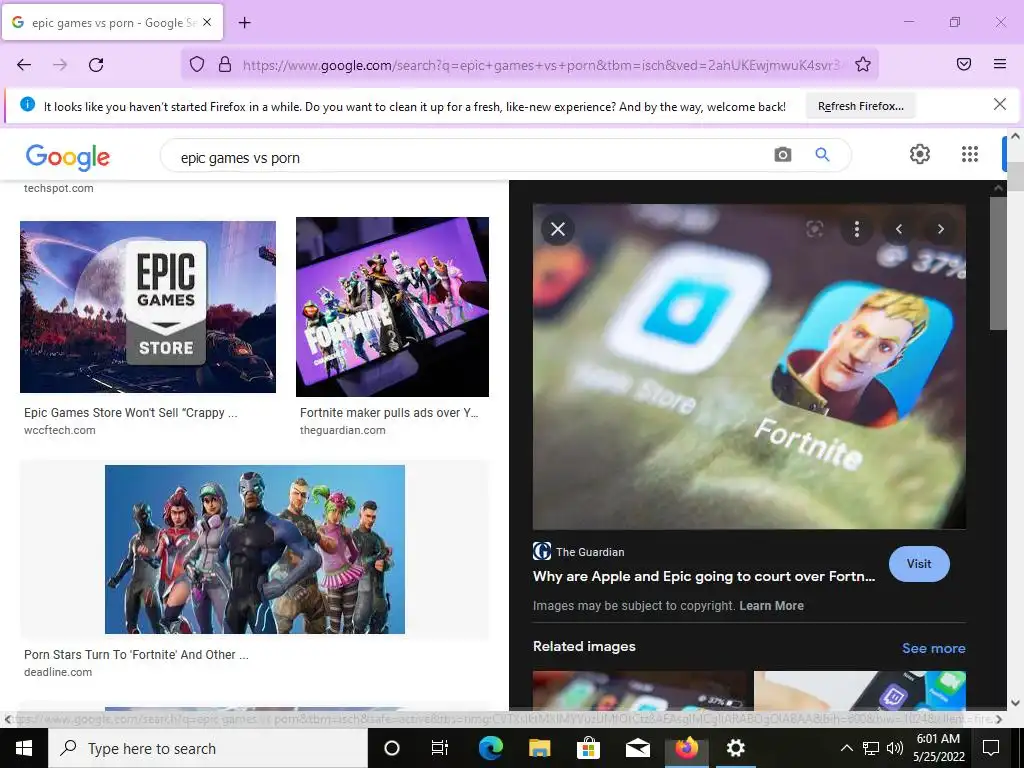Dismiss the Firefox refresh notification bar

coord(999,104)
